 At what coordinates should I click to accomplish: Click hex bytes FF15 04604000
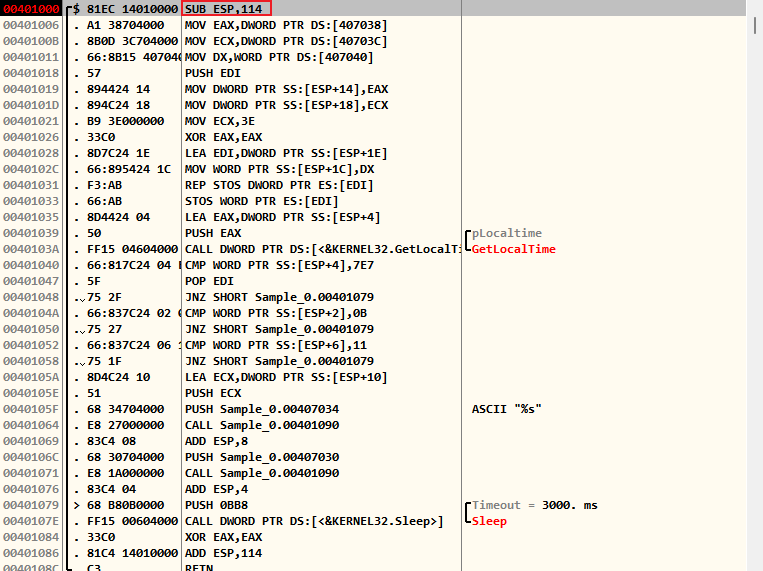coord(132,249)
